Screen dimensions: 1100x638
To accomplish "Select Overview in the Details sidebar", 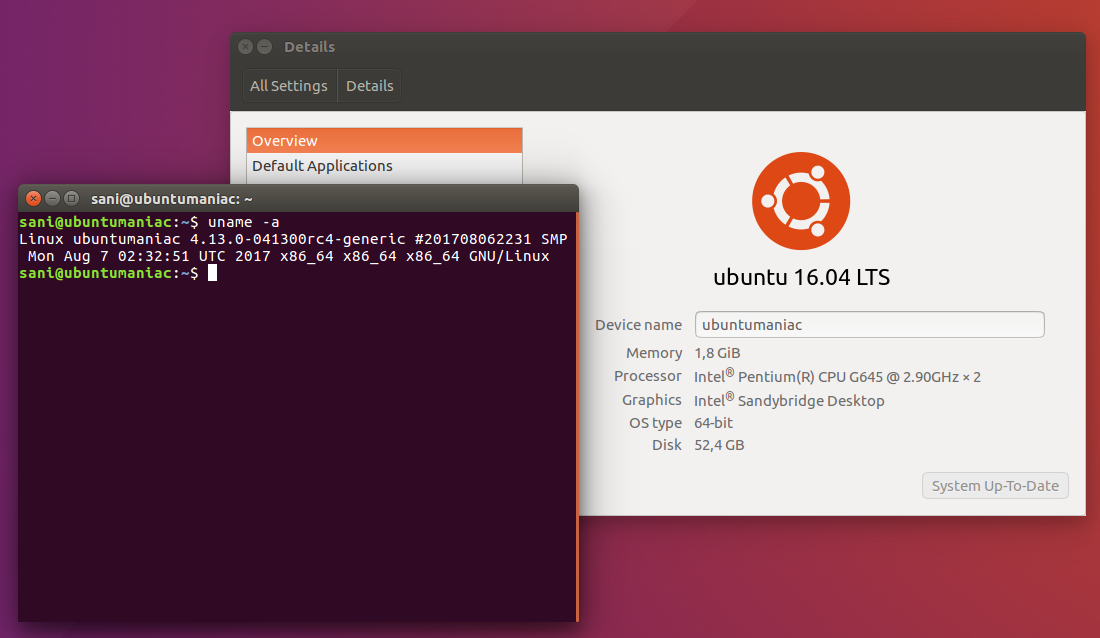I will coord(384,140).
